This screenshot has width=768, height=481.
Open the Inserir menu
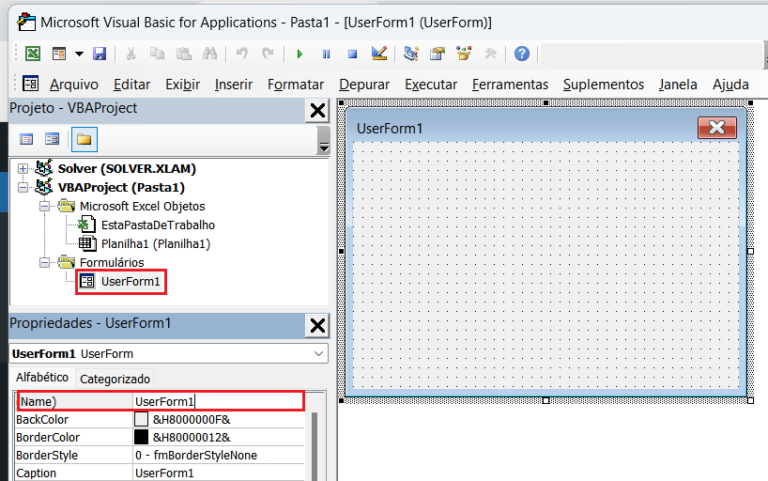[x=233, y=85]
